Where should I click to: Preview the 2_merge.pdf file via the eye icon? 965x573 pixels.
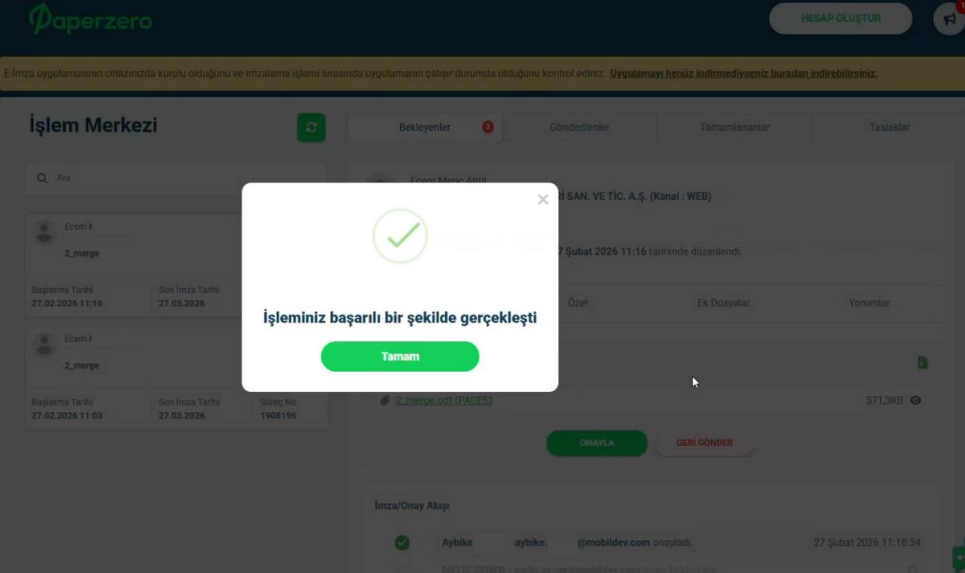[x=915, y=400]
